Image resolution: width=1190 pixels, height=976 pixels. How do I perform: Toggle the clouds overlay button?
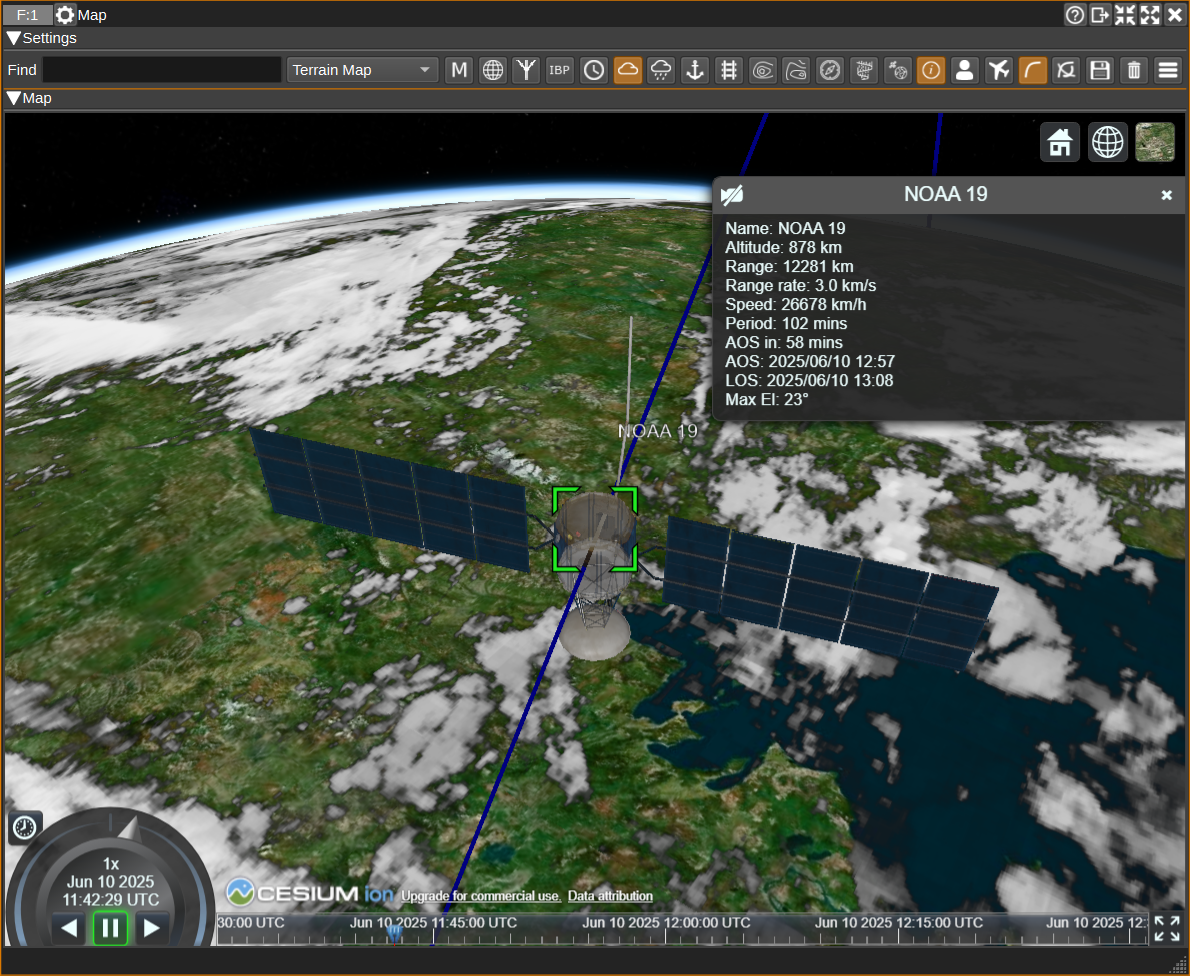[x=628, y=70]
